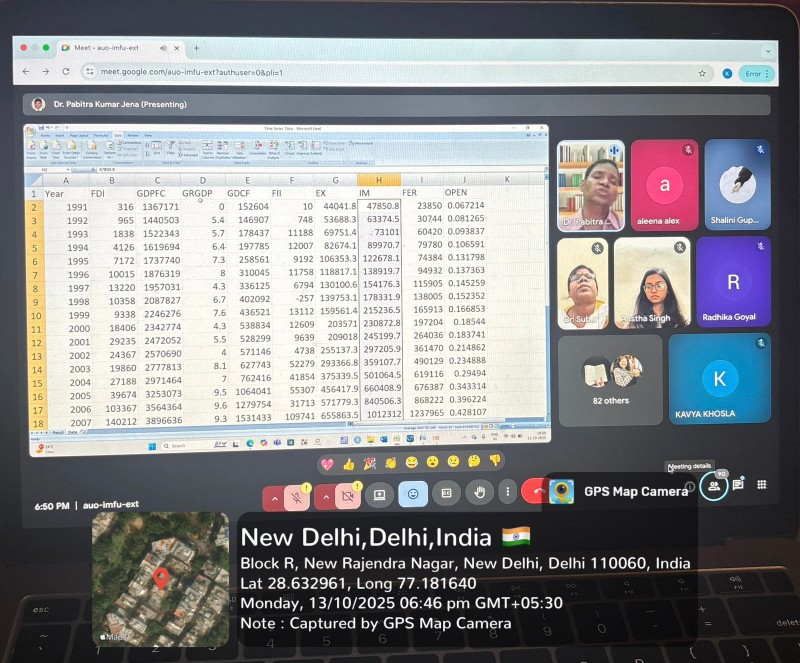Raise hand in the meeting
800x663 pixels.
(x=479, y=492)
